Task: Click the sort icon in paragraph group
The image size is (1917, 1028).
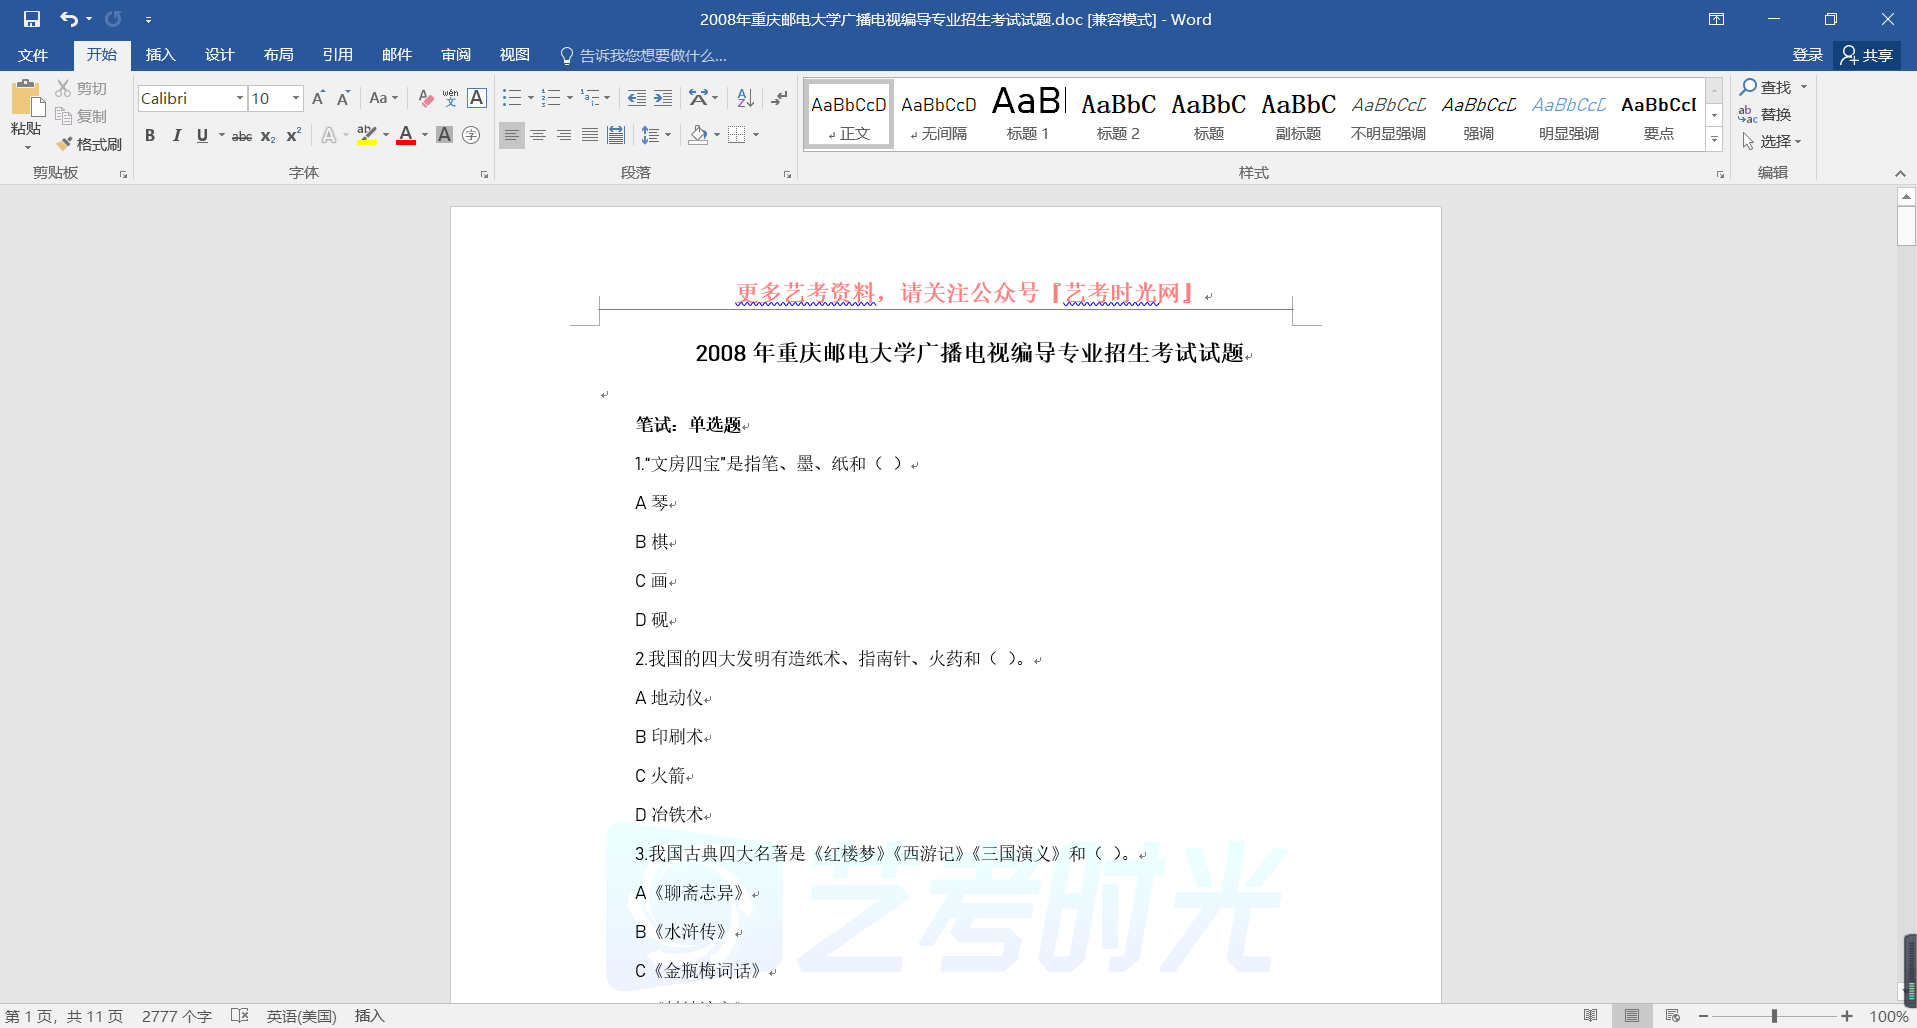Action: [745, 98]
